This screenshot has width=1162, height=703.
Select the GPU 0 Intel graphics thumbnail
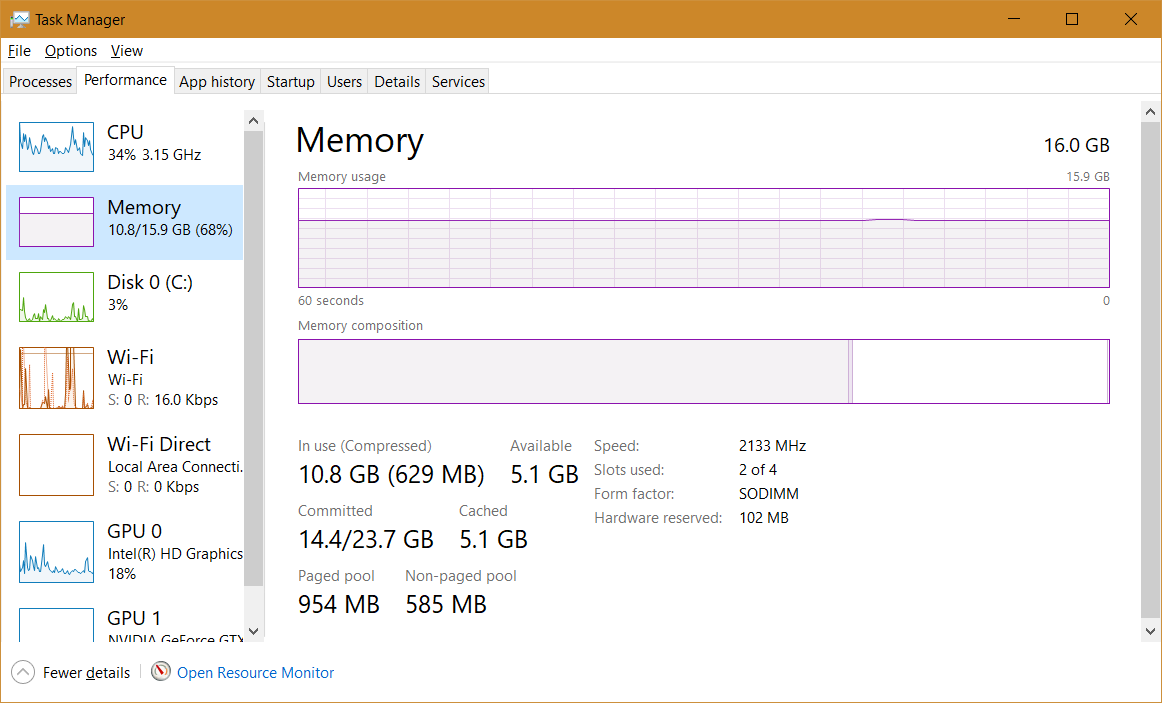[x=56, y=552]
